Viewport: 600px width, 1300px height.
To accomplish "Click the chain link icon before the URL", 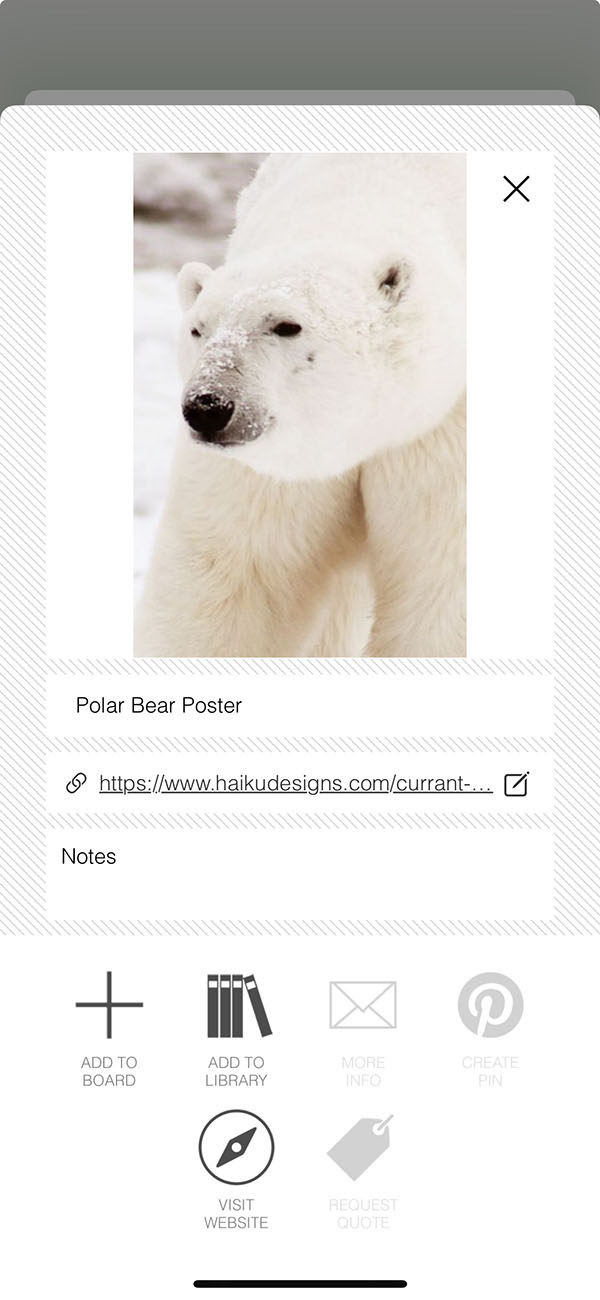I will point(76,783).
